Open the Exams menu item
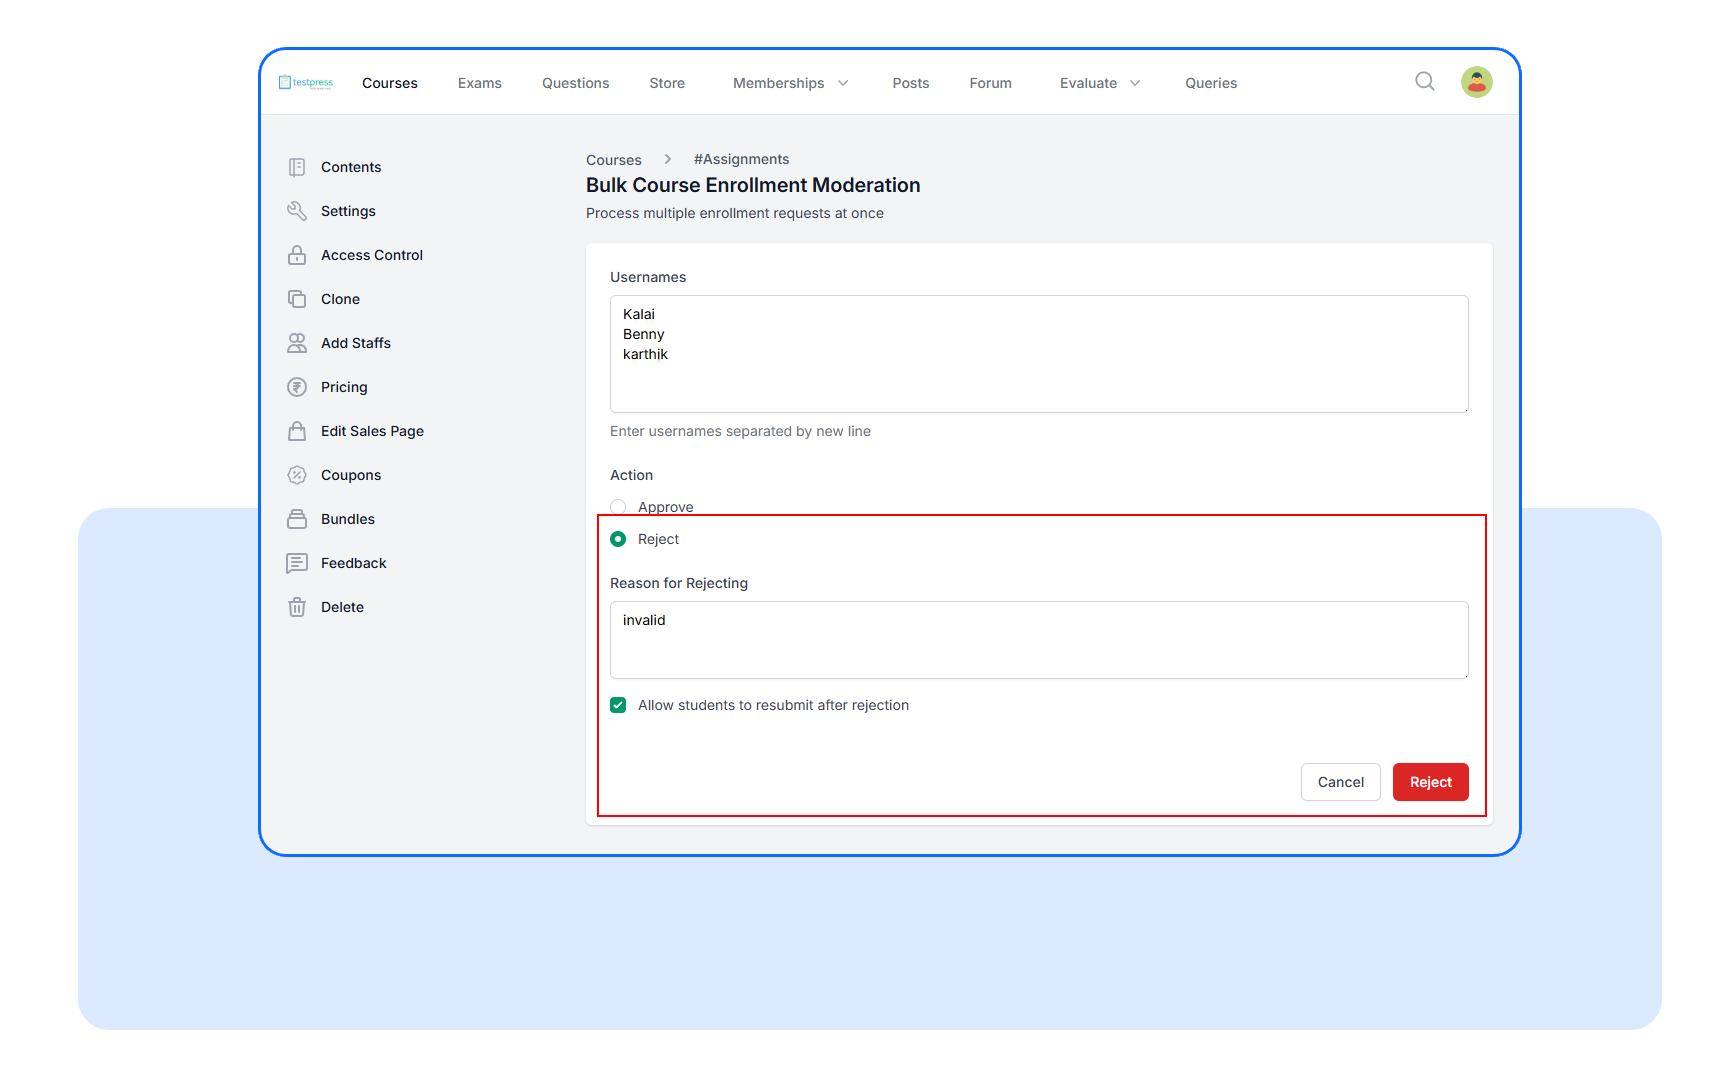The width and height of the screenshot is (1720, 1080). tap(480, 83)
